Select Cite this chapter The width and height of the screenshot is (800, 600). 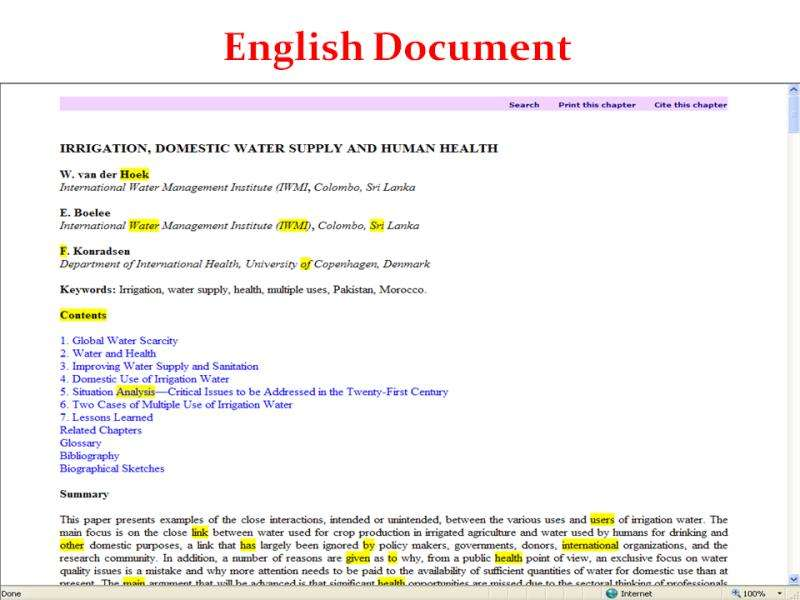(690, 105)
